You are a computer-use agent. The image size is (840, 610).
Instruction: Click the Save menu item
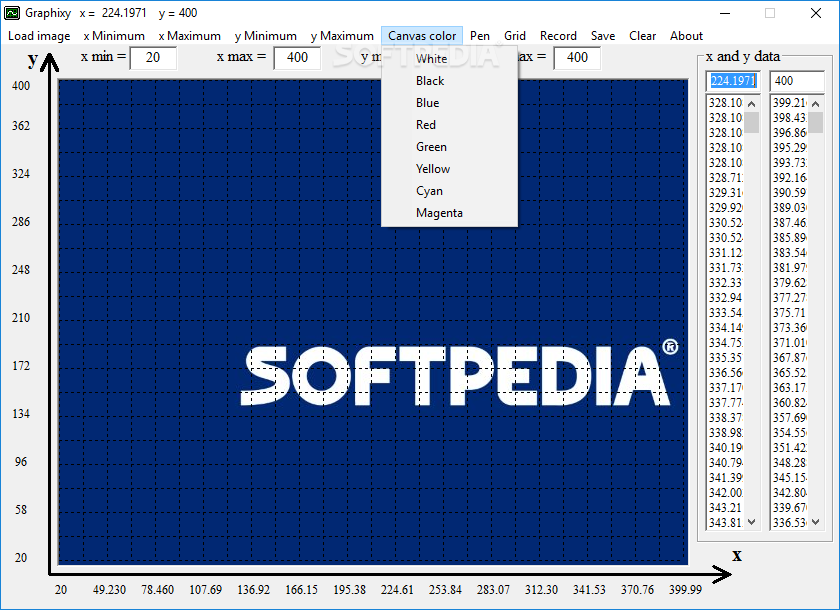click(x=603, y=36)
